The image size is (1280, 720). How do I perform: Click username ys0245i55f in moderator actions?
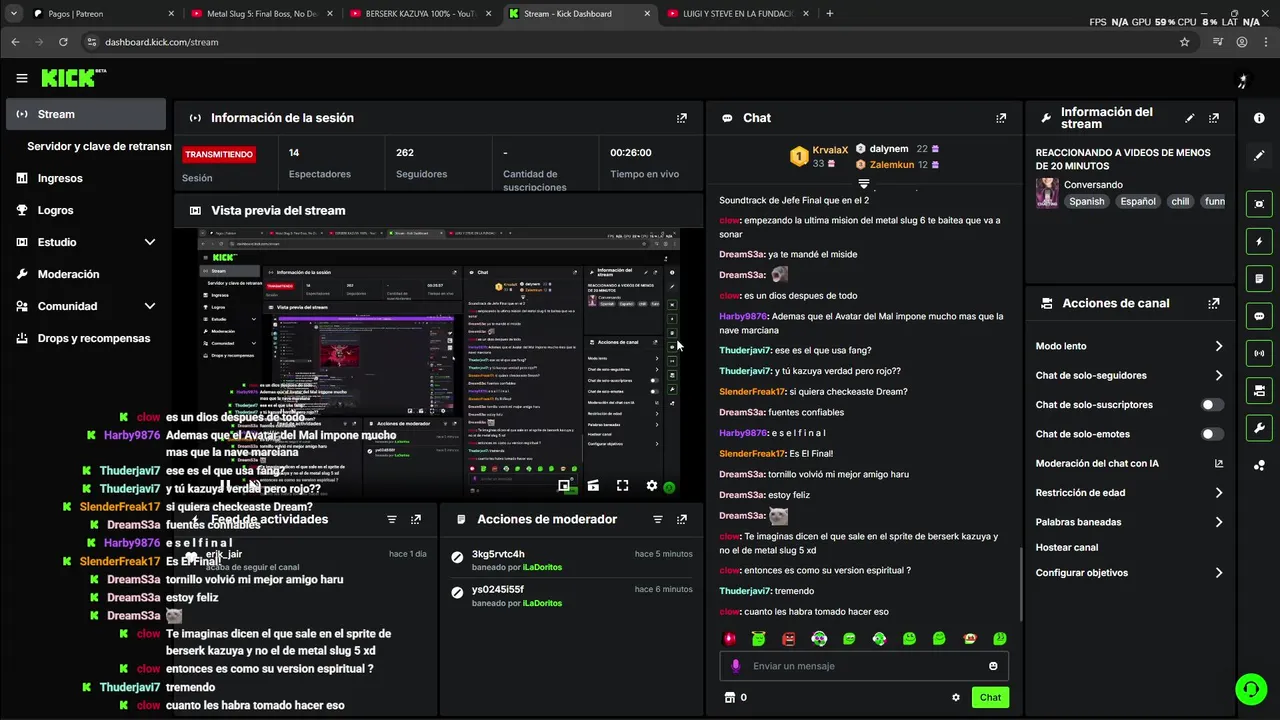498,590
